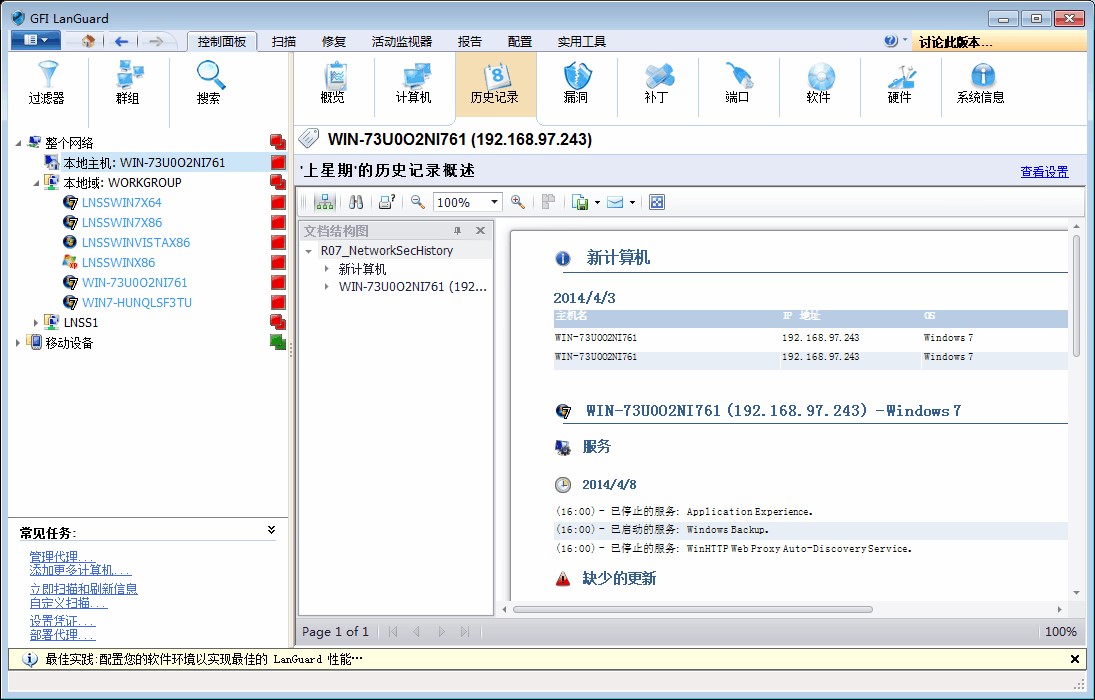
Task: Open the 系统信息 system information view
Action: (x=981, y=83)
